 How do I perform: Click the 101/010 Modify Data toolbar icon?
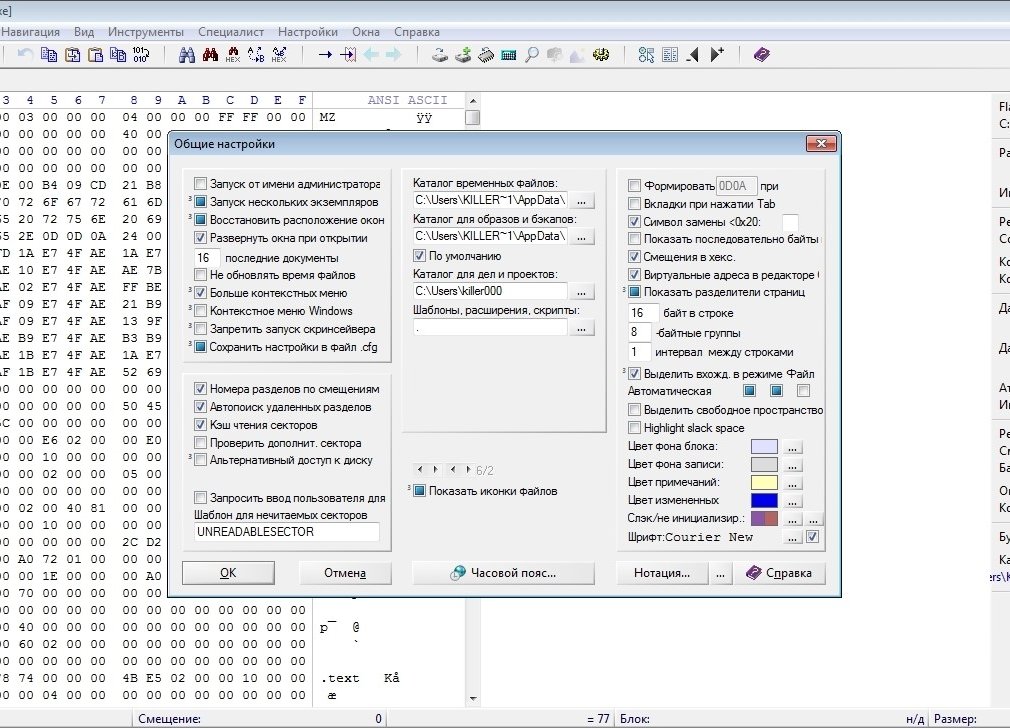(140, 55)
